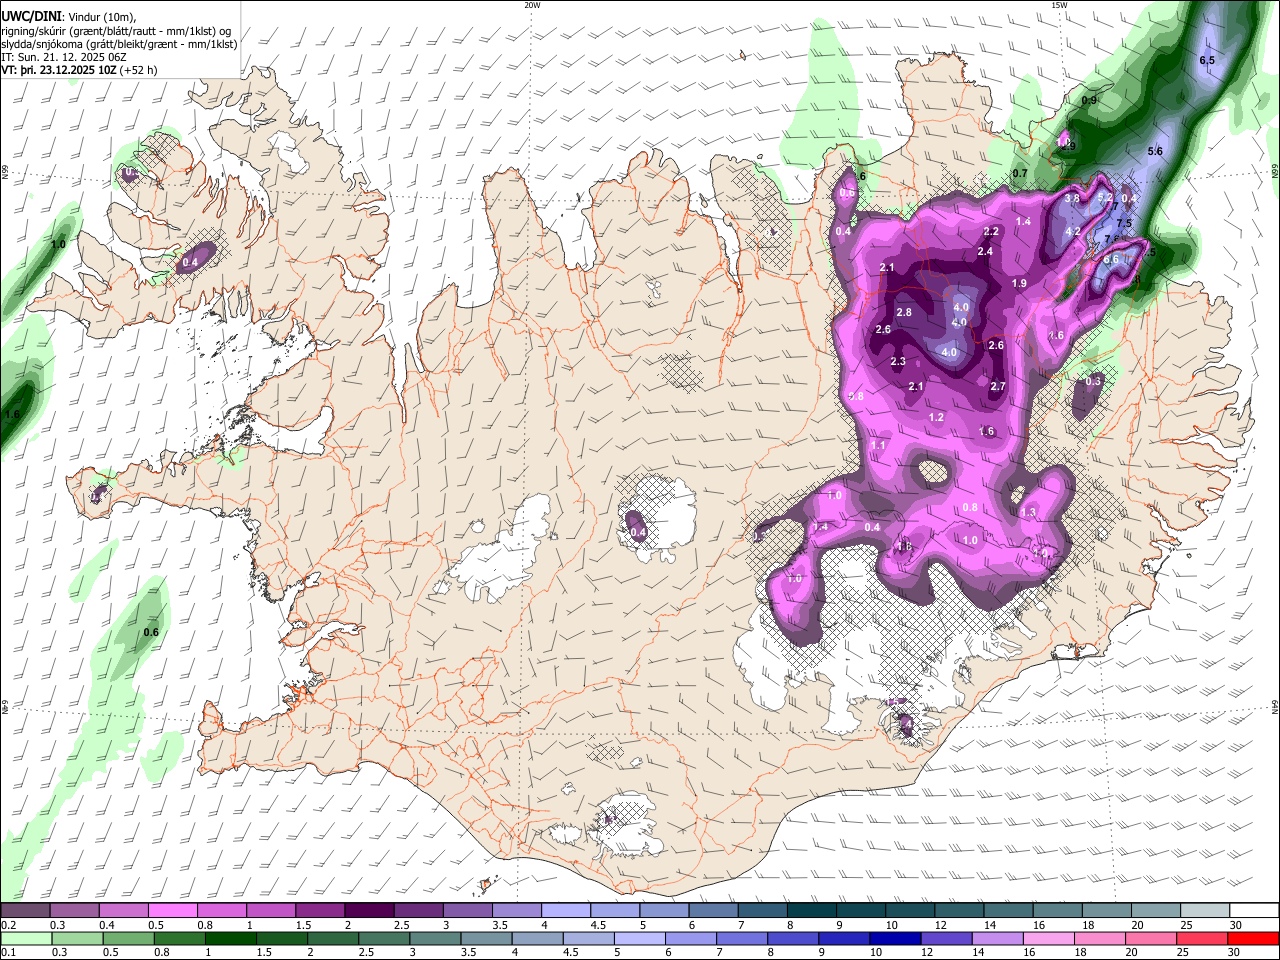This screenshot has height=960, width=1280.
Task: Click the 7.5 value on the east coast
Action: click(x=1124, y=223)
